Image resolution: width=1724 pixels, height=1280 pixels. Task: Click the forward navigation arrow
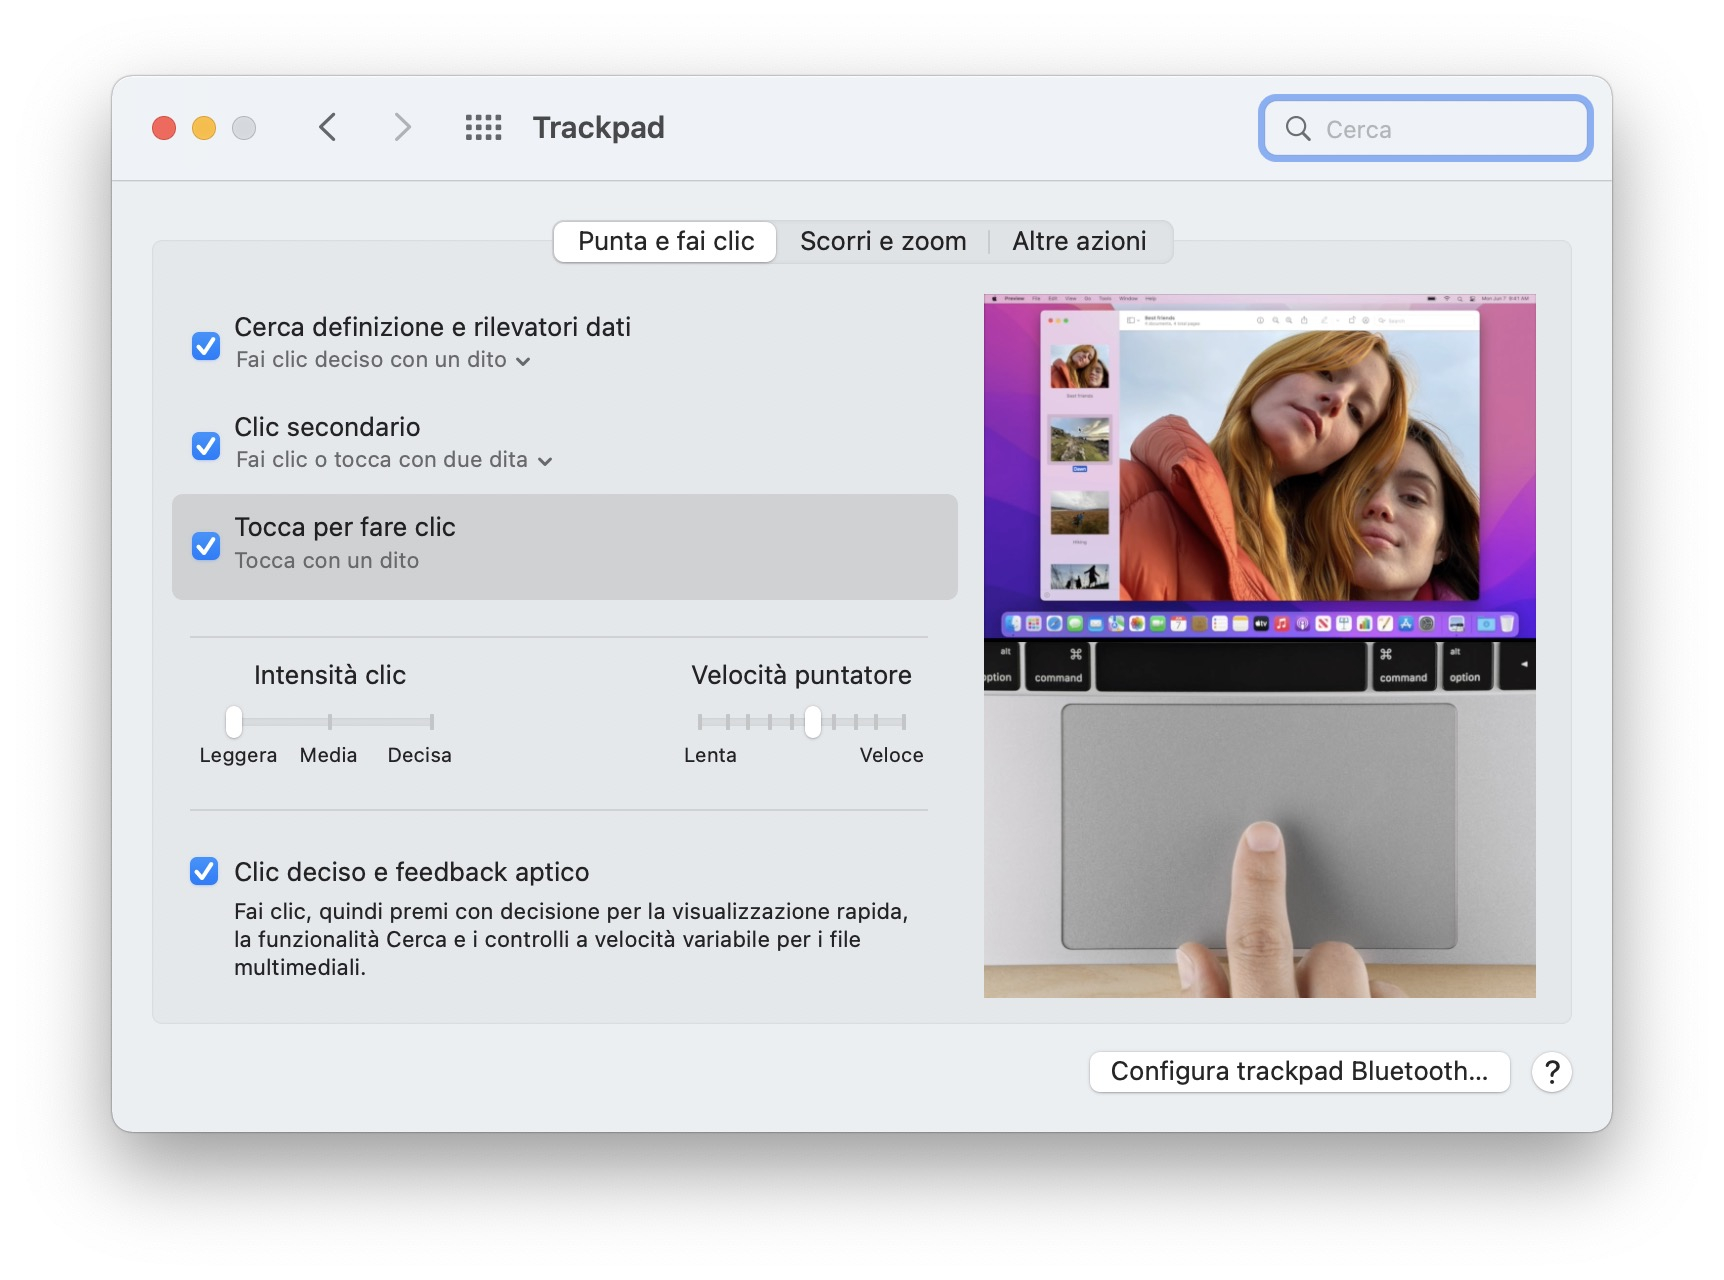click(402, 128)
